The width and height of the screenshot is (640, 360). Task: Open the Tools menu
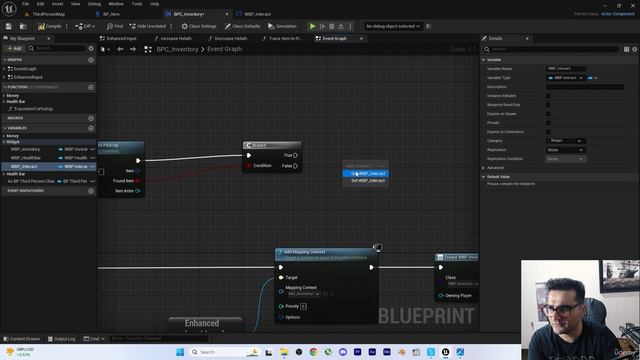[137, 4]
